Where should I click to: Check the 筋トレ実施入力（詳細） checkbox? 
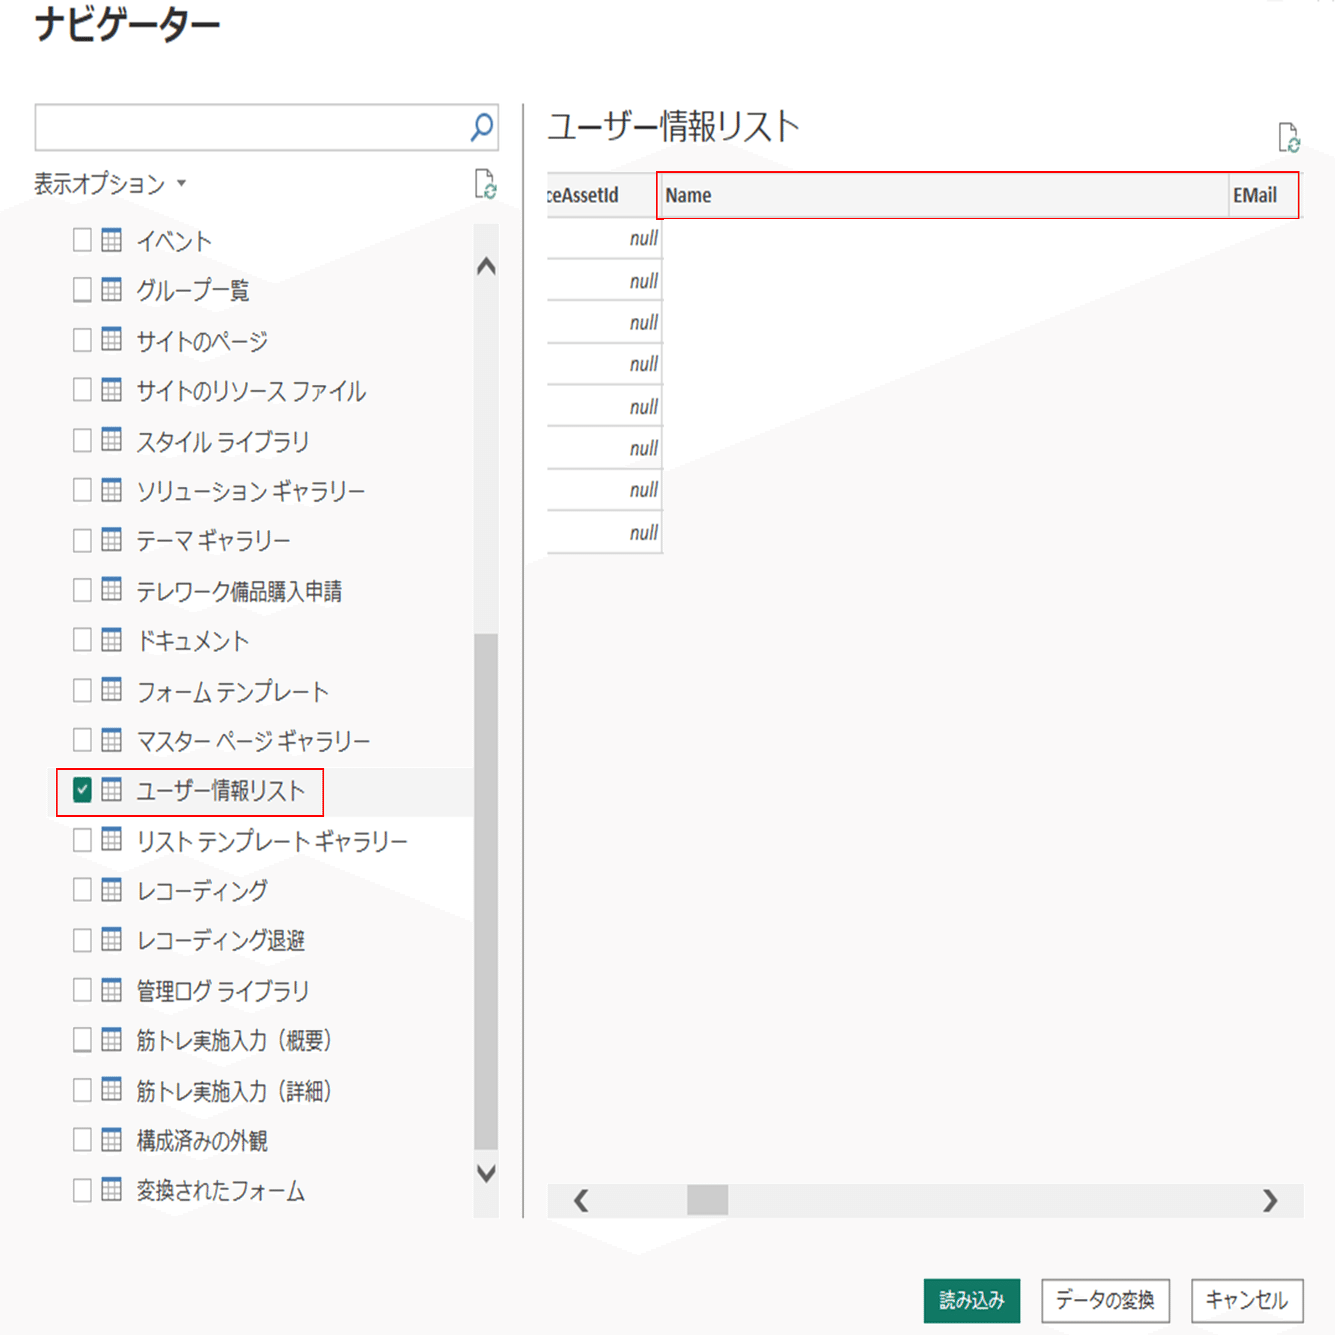pyautogui.click(x=82, y=1090)
